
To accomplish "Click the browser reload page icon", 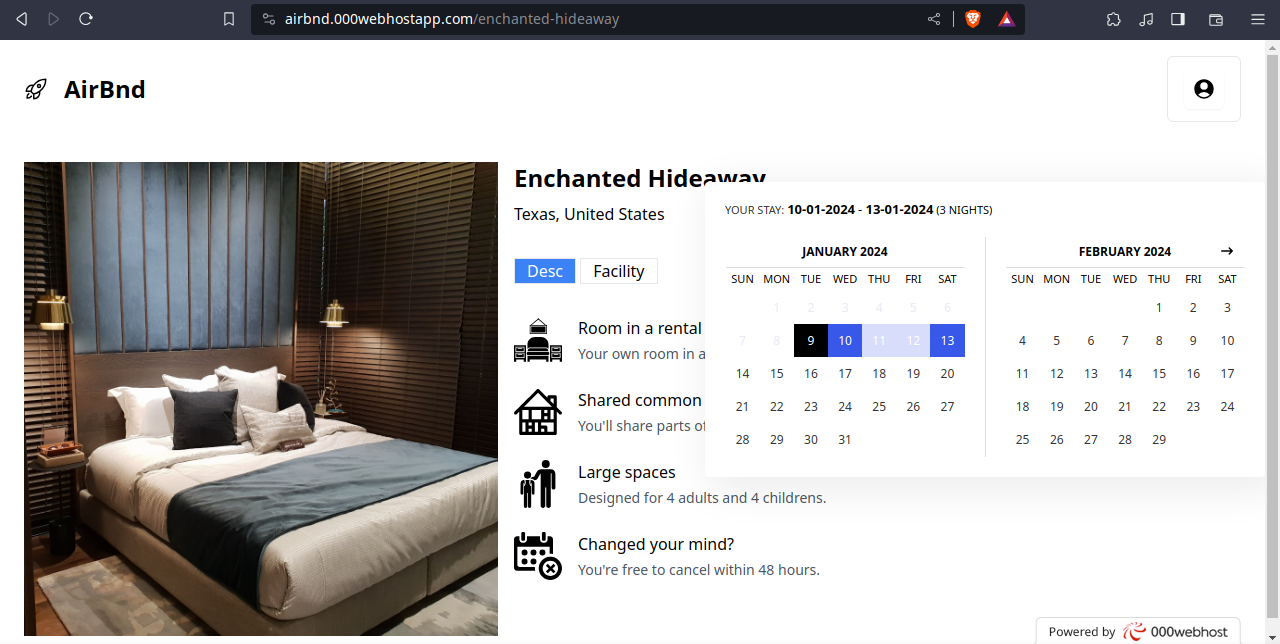I will (86, 19).
